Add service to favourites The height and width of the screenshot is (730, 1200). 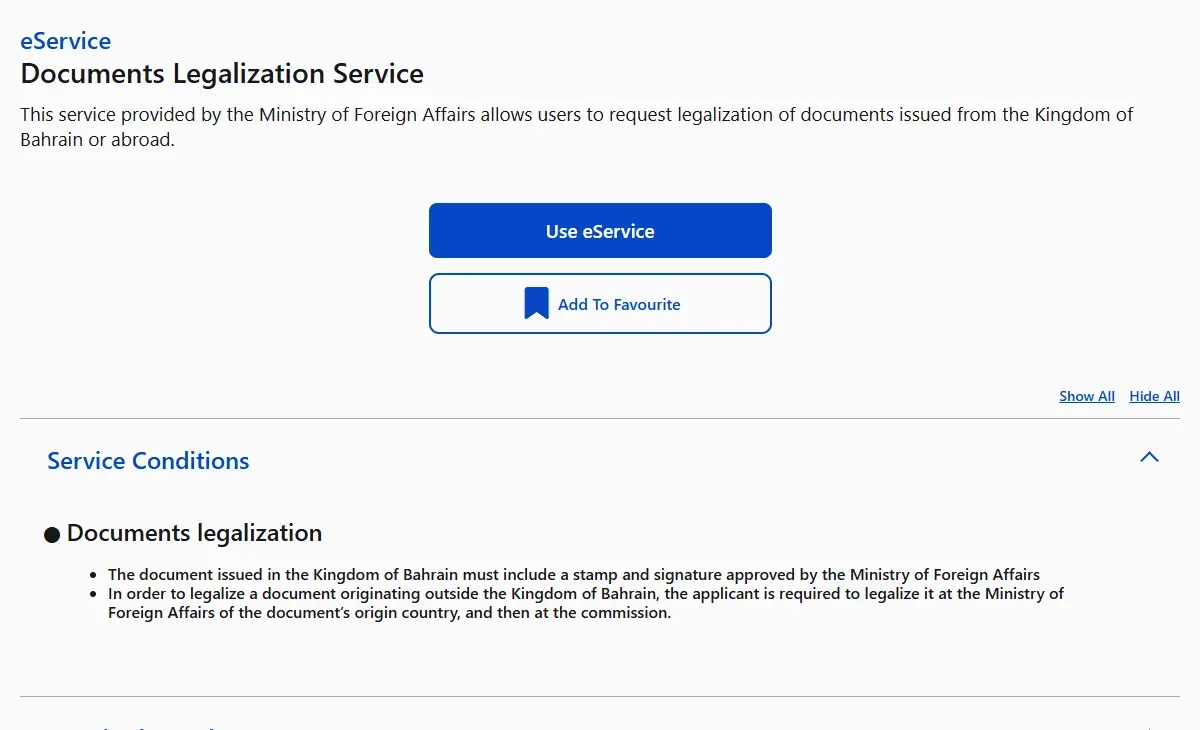600,303
